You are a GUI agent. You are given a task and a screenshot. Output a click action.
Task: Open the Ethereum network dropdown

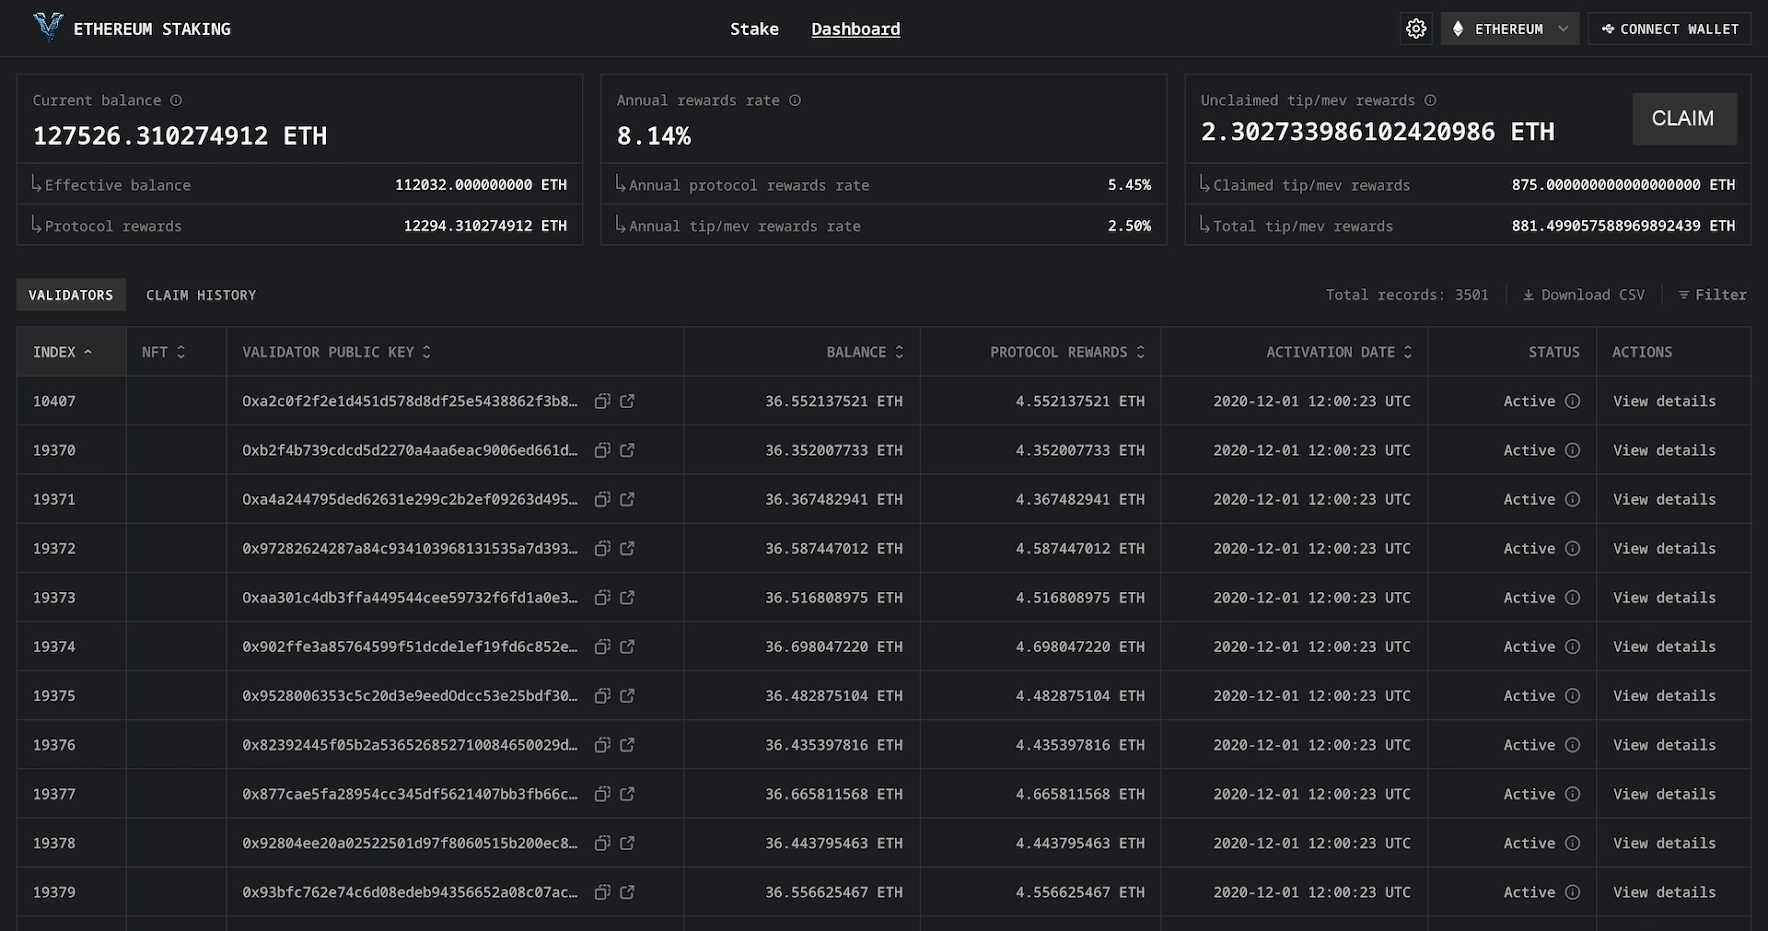point(1510,28)
